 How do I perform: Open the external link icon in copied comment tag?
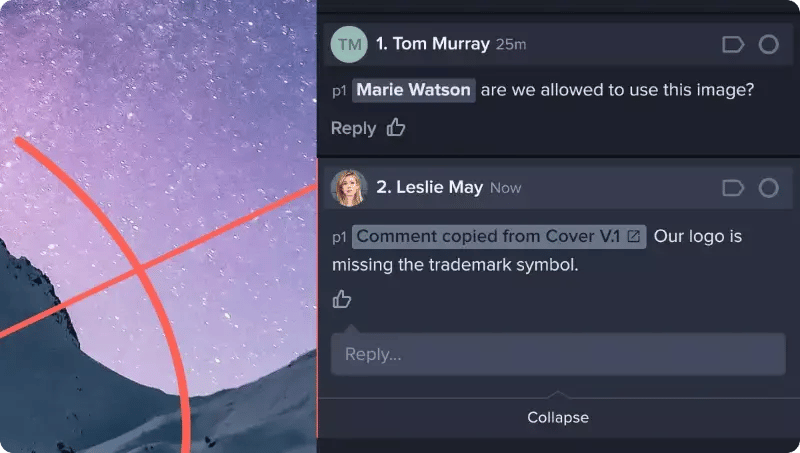(634, 236)
